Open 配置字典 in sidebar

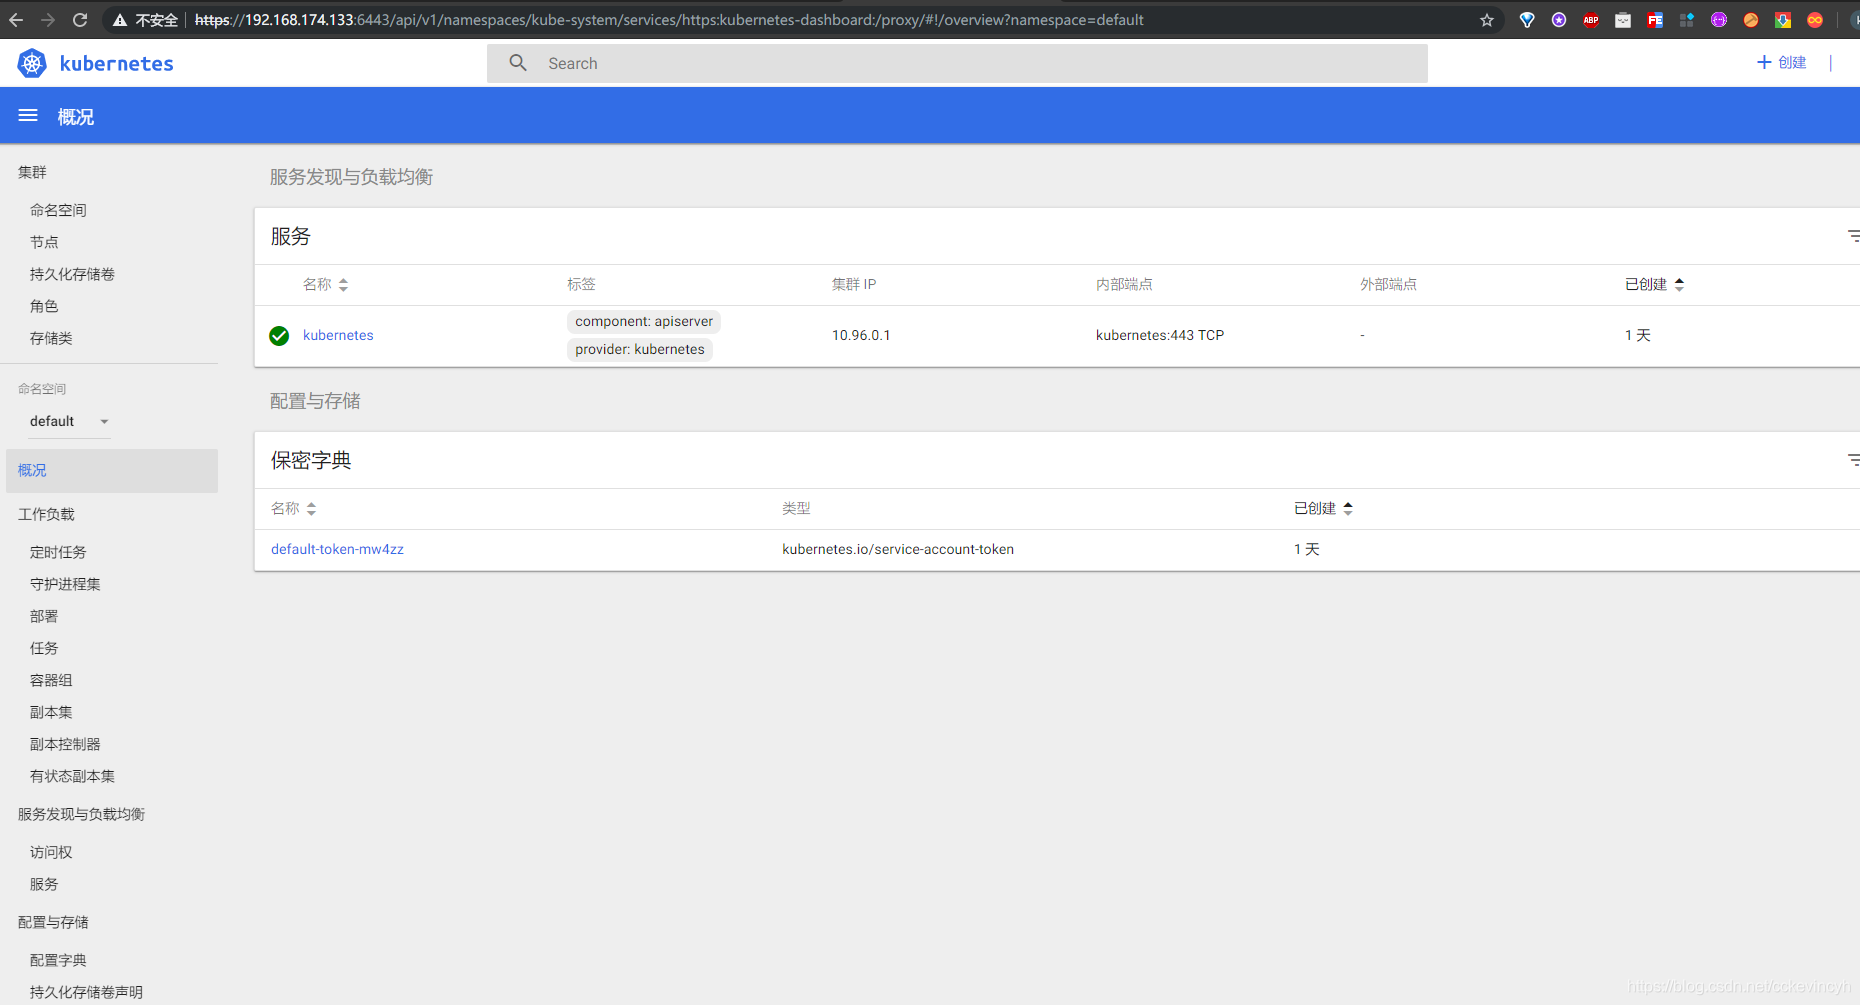click(x=58, y=960)
